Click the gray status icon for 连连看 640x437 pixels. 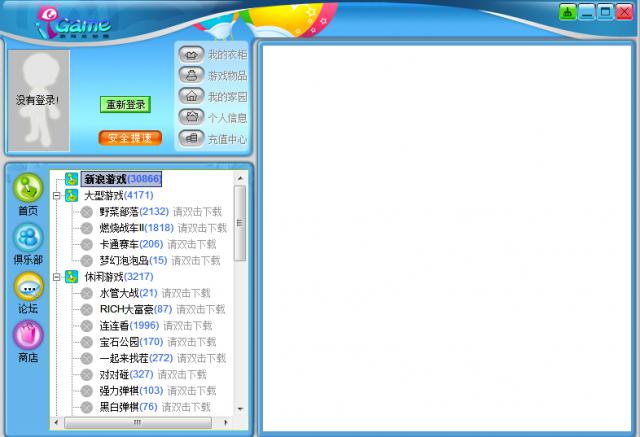tap(87, 326)
